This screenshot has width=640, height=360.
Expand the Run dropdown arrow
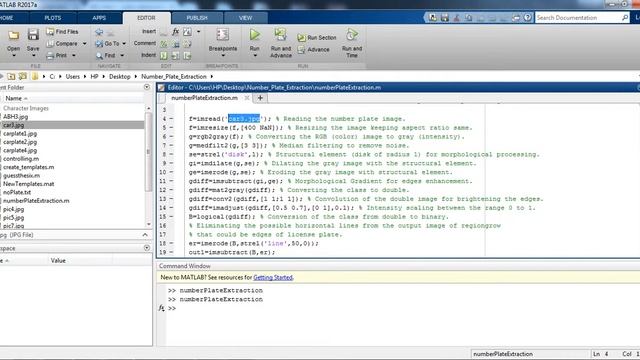(255, 56)
